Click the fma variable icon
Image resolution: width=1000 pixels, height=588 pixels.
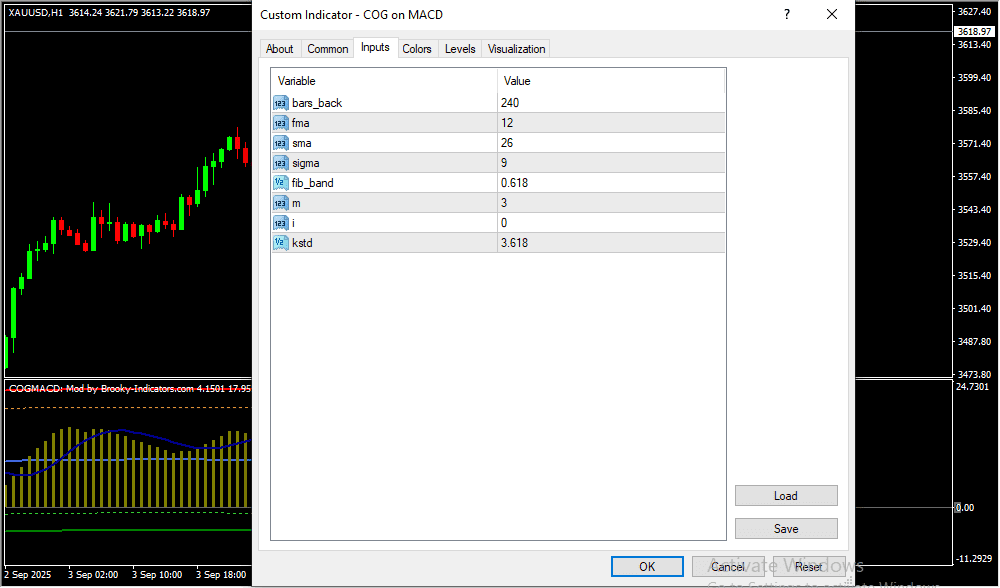pos(280,123)
